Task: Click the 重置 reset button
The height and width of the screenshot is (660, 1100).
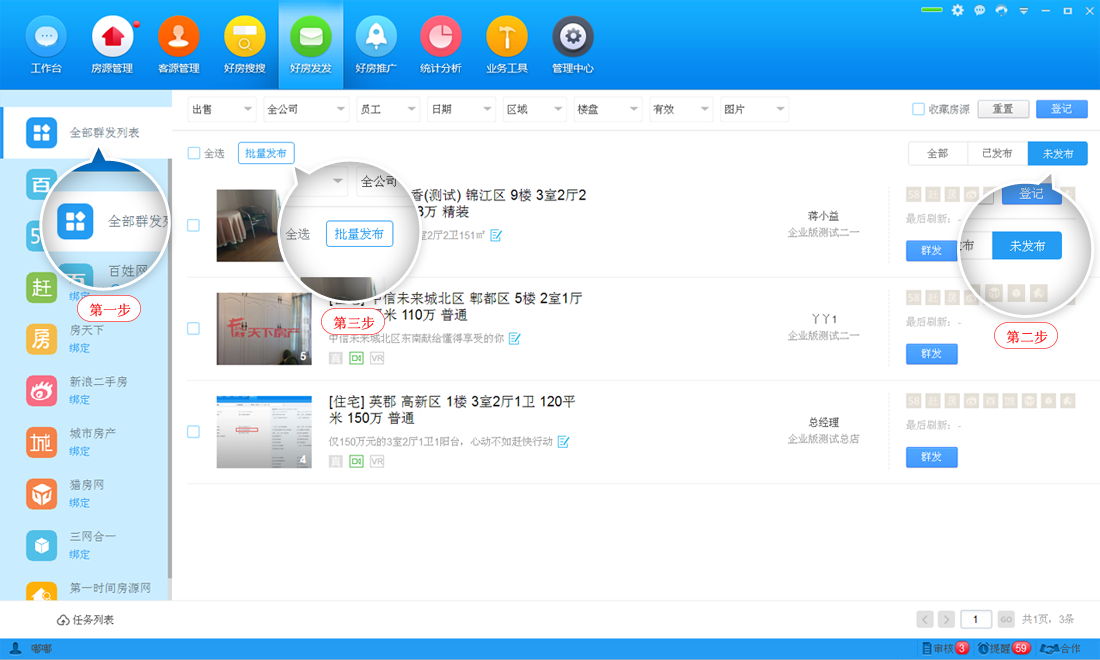Action: click(x=1003, y=108)
